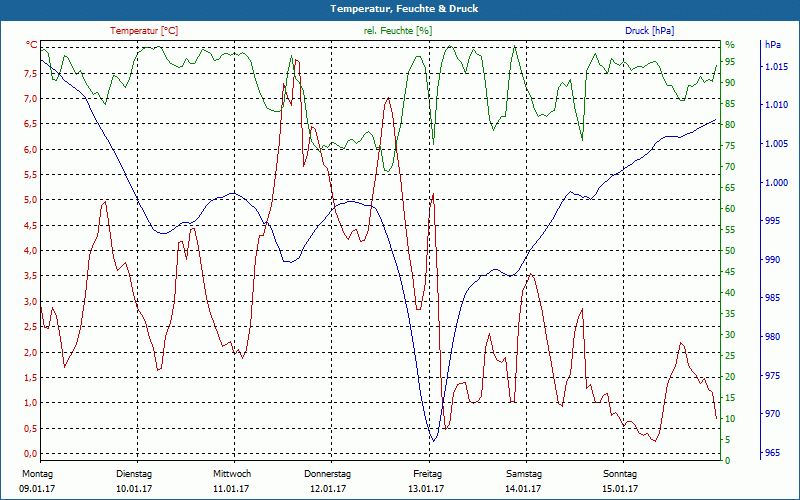800x500 pixels.
Task: Click the '%' humidity axis unit label
Action: point(730,45)
